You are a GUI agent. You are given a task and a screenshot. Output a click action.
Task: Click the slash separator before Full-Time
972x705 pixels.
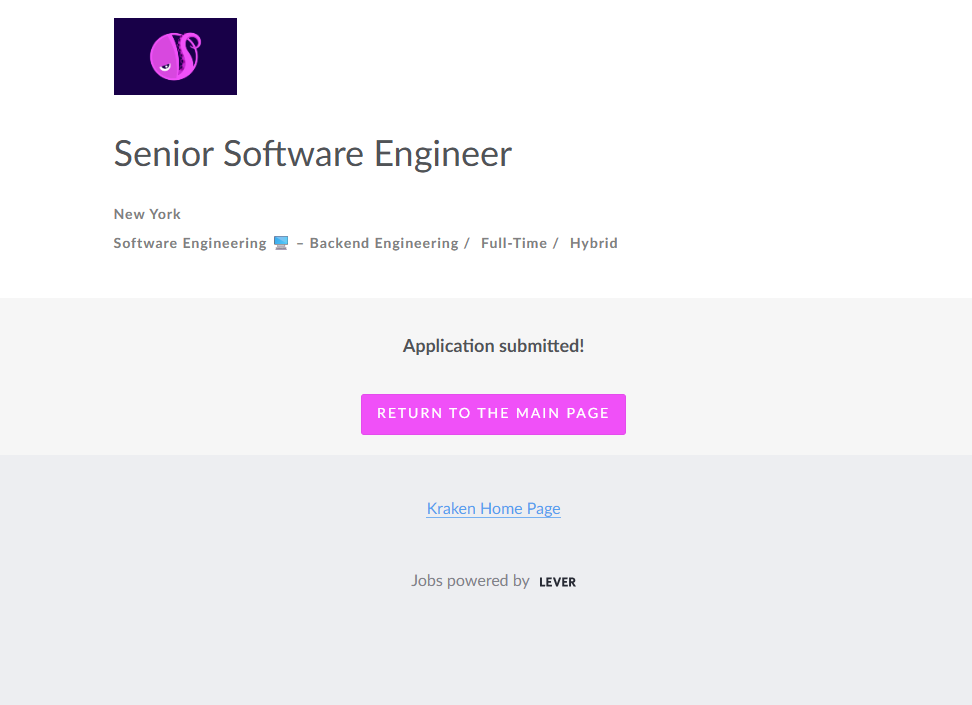coord(467,243)
